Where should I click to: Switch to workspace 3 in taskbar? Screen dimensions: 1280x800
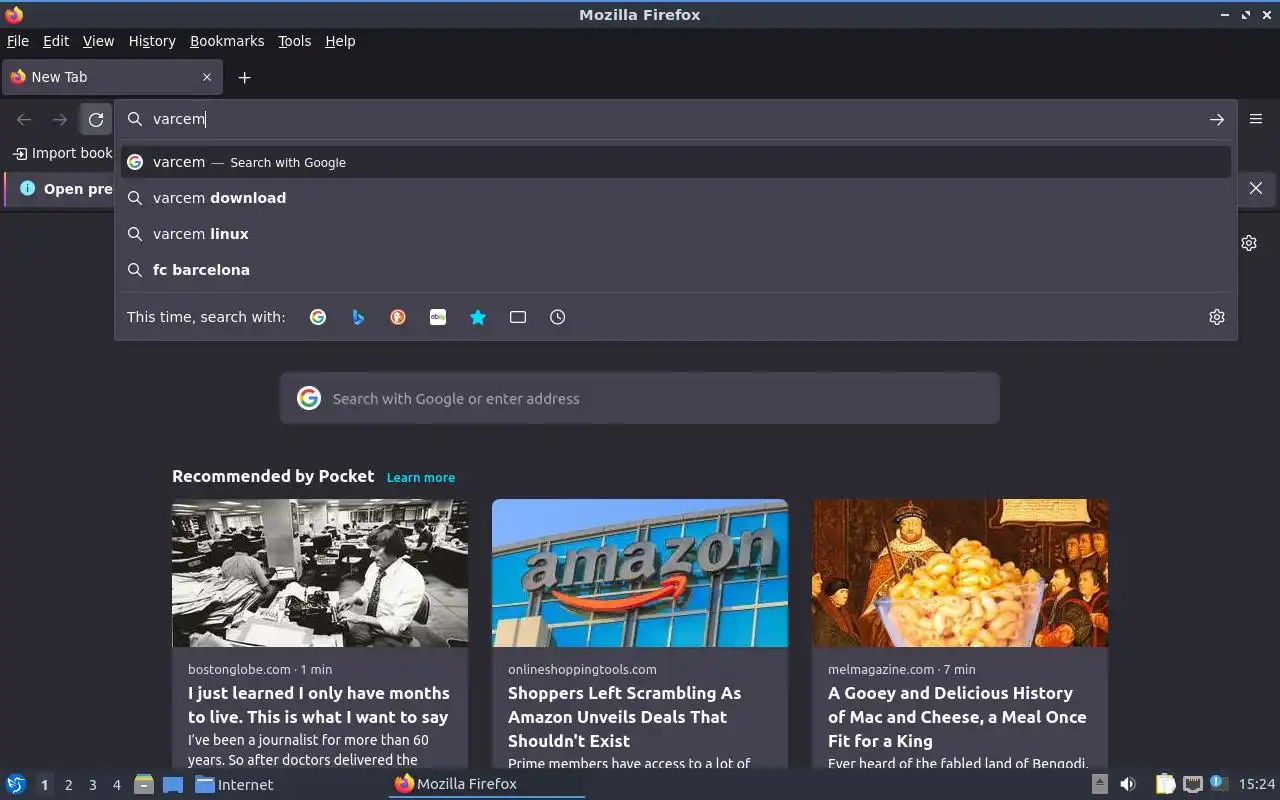click(92, 785)
